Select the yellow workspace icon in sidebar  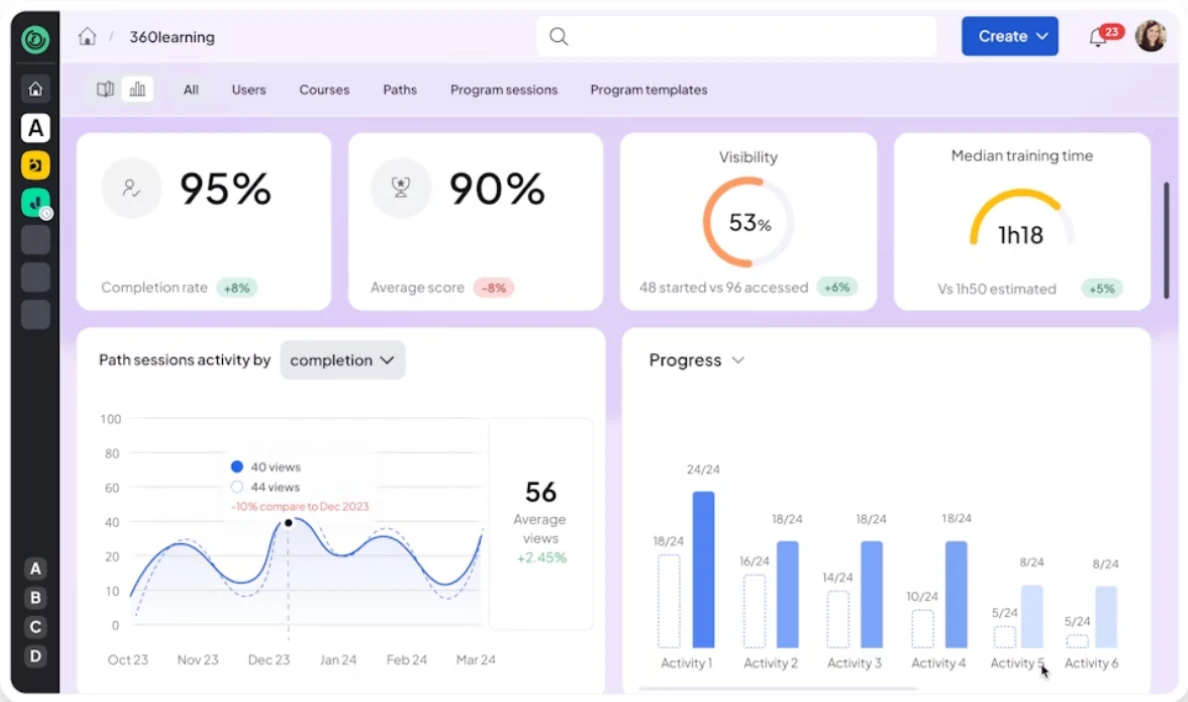point(35,165)
